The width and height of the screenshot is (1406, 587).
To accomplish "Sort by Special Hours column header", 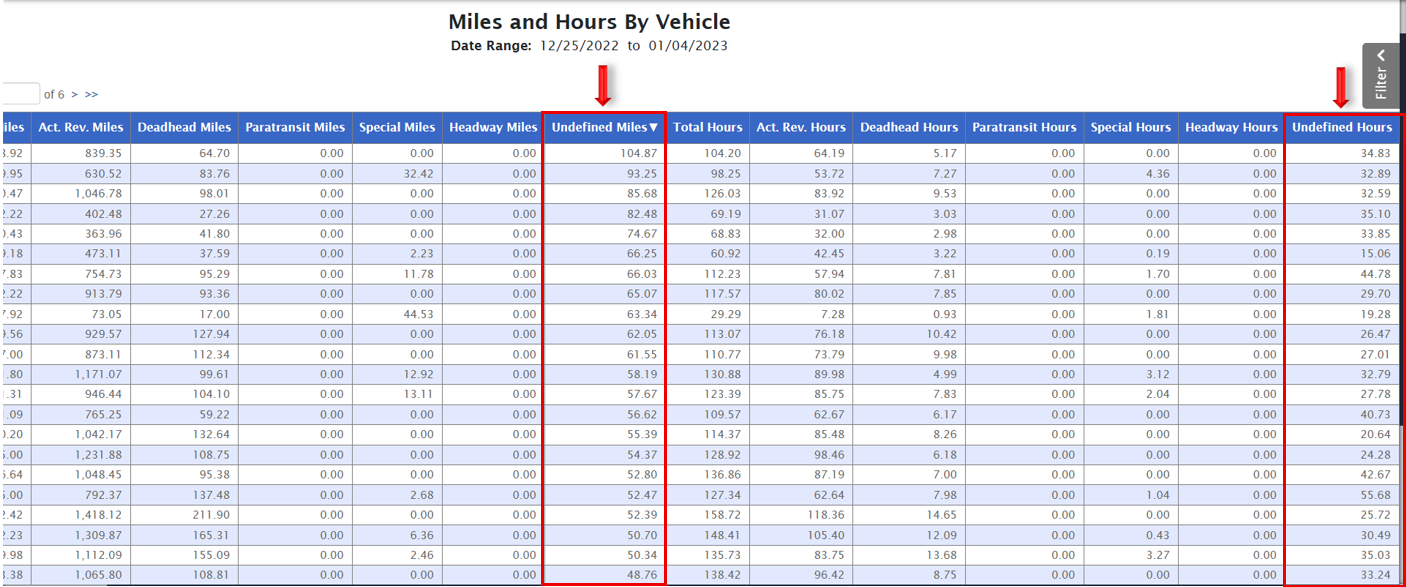I will 1130,127.
